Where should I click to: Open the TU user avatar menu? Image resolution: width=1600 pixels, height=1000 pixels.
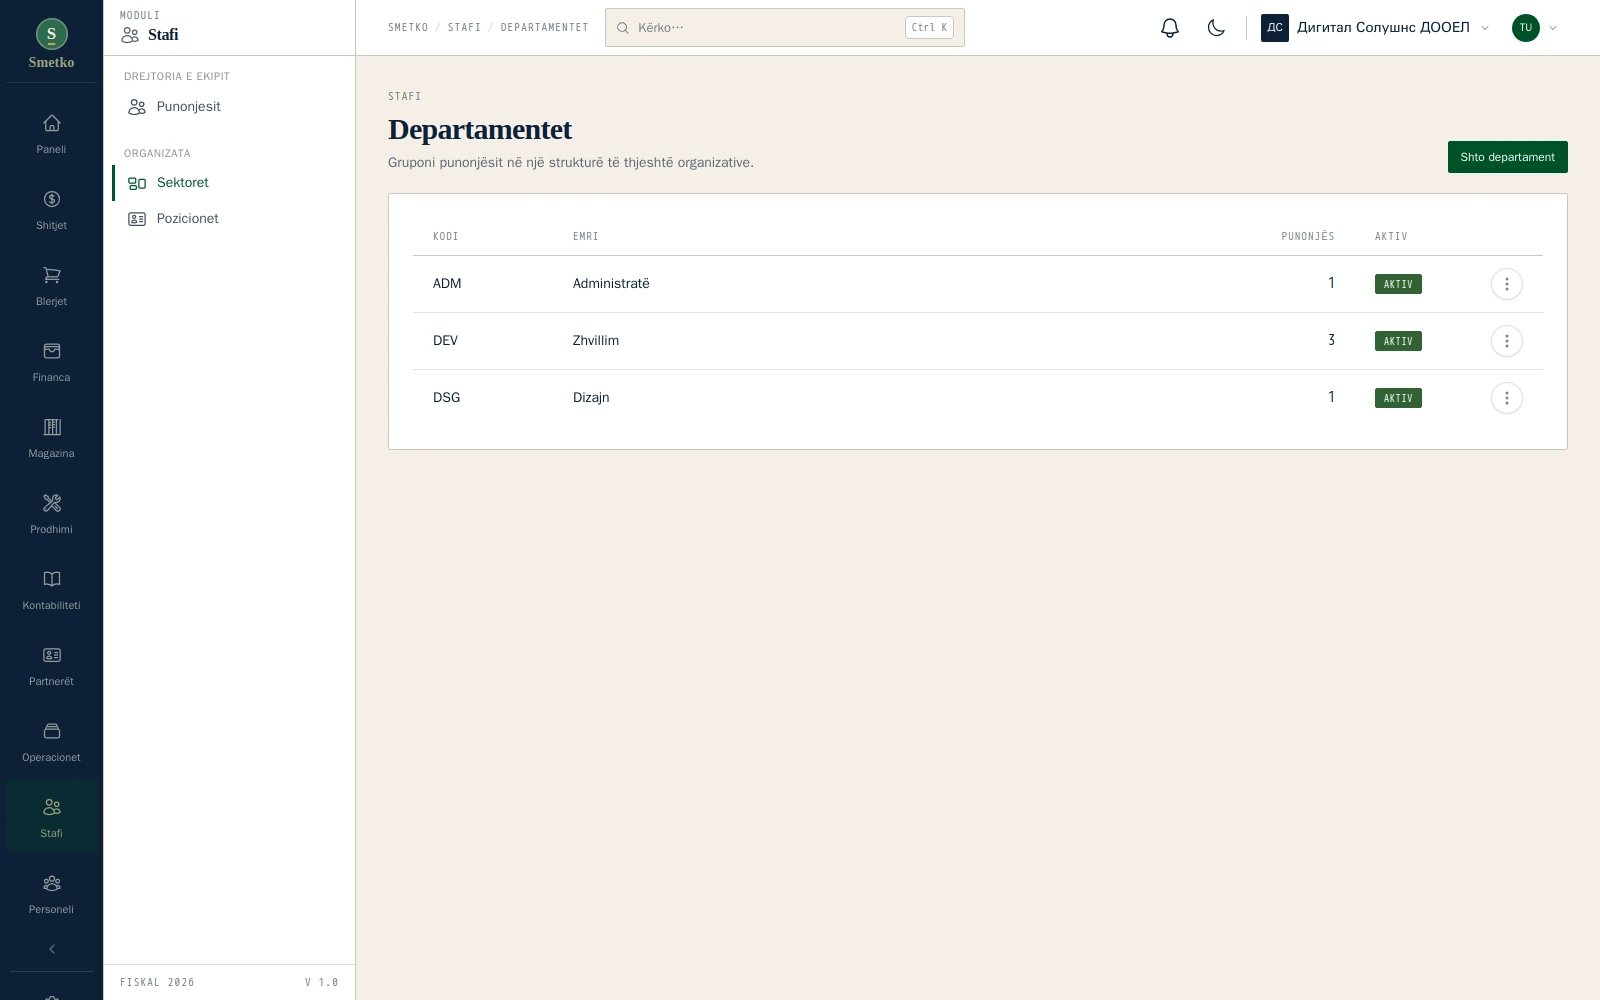(x=1535, y=28)
